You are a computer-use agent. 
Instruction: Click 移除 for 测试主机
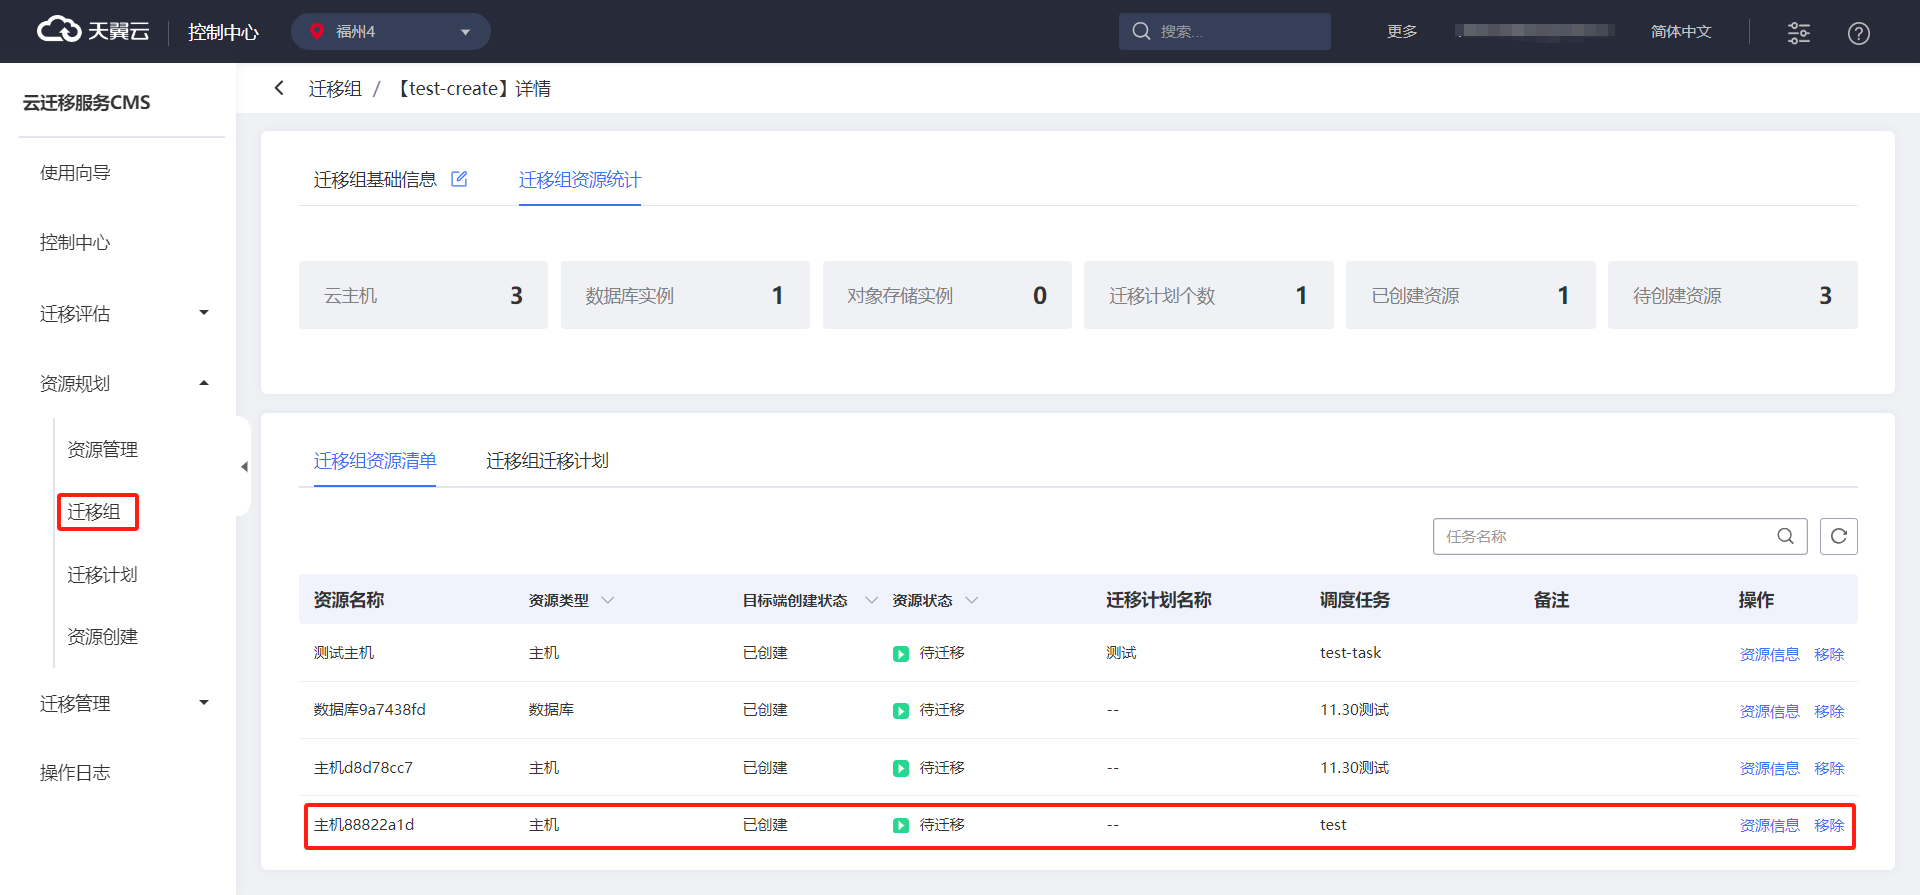[1829, 655]
